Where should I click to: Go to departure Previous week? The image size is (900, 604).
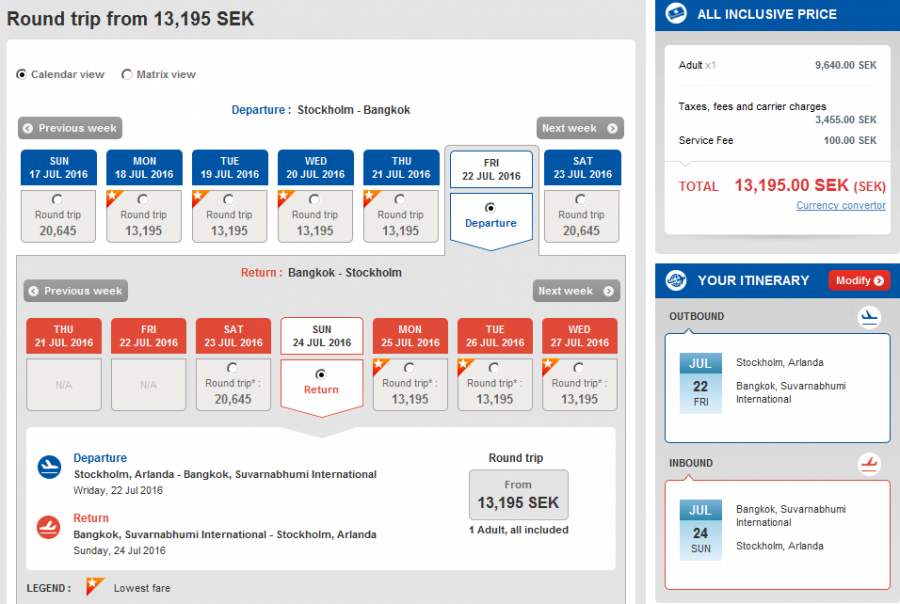pyautogui.click(x=70, y=128)
